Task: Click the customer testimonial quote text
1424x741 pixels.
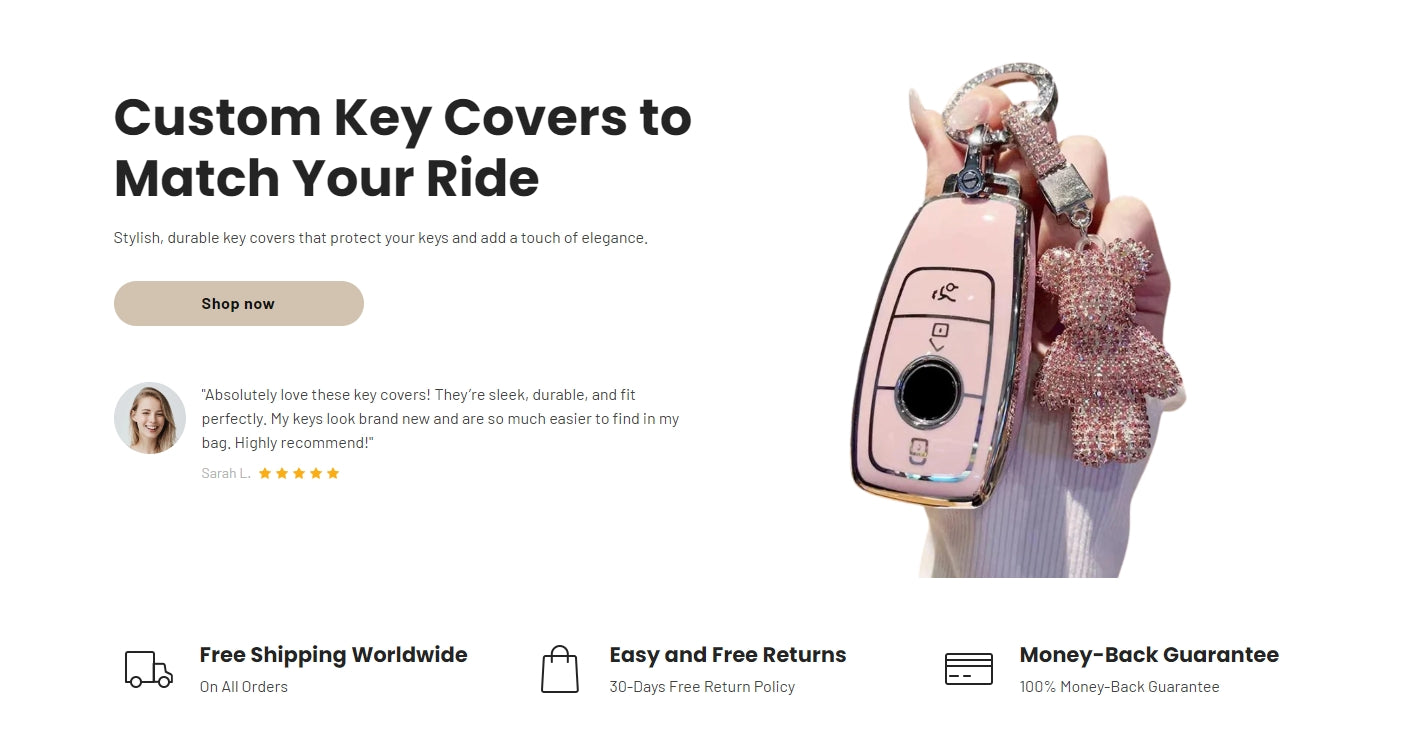Action: (x=440, y=419)
